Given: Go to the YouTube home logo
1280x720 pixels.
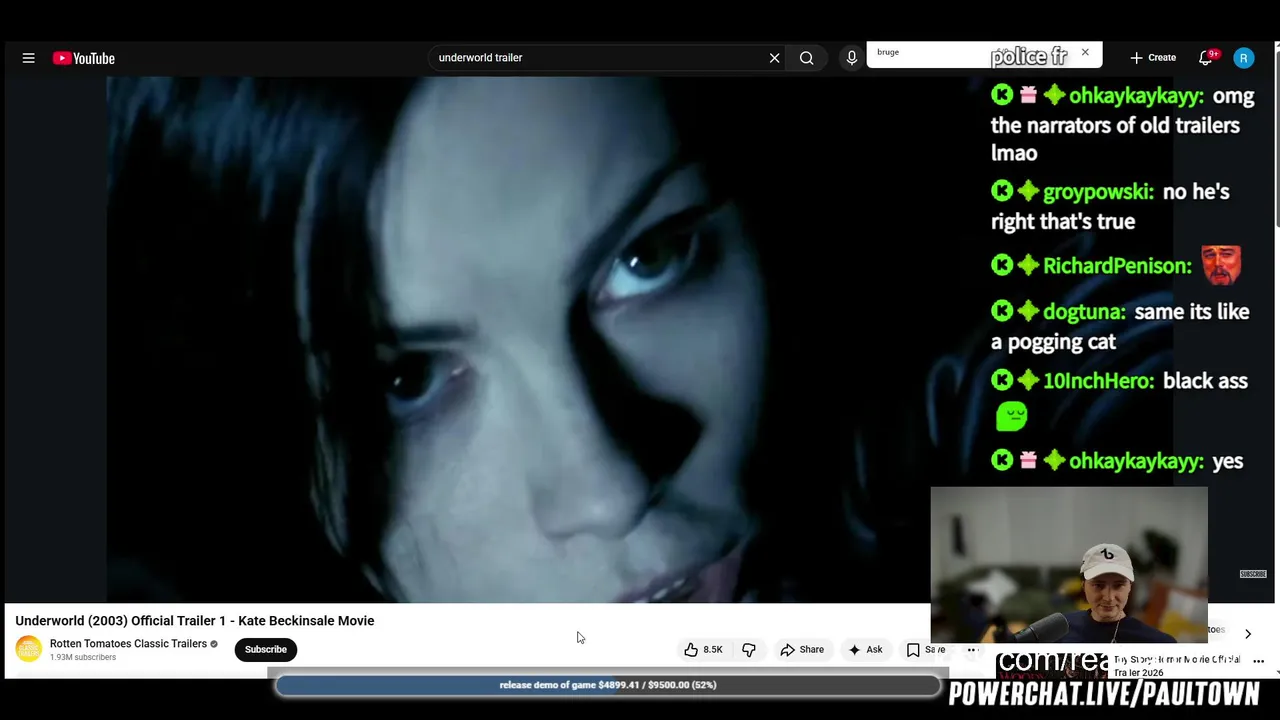Looking at the screenshot, I should point(84,58).
